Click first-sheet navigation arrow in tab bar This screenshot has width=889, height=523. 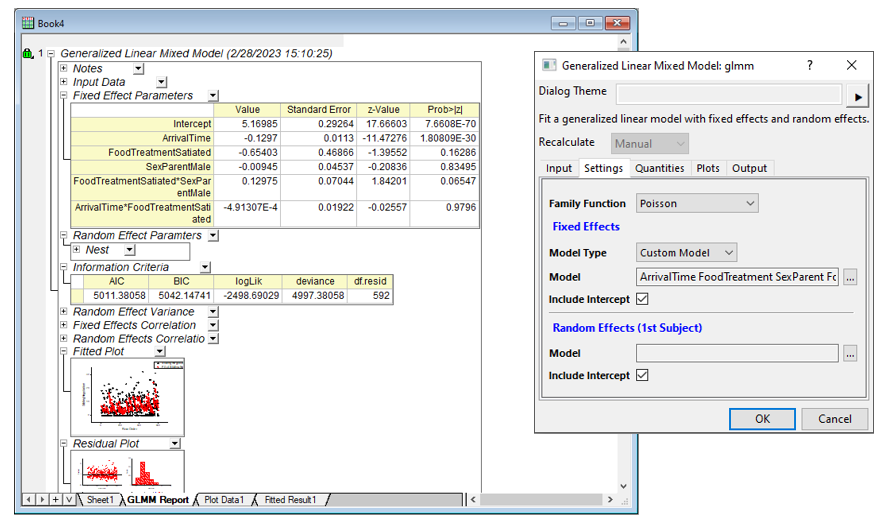click(x=29, y=499)
